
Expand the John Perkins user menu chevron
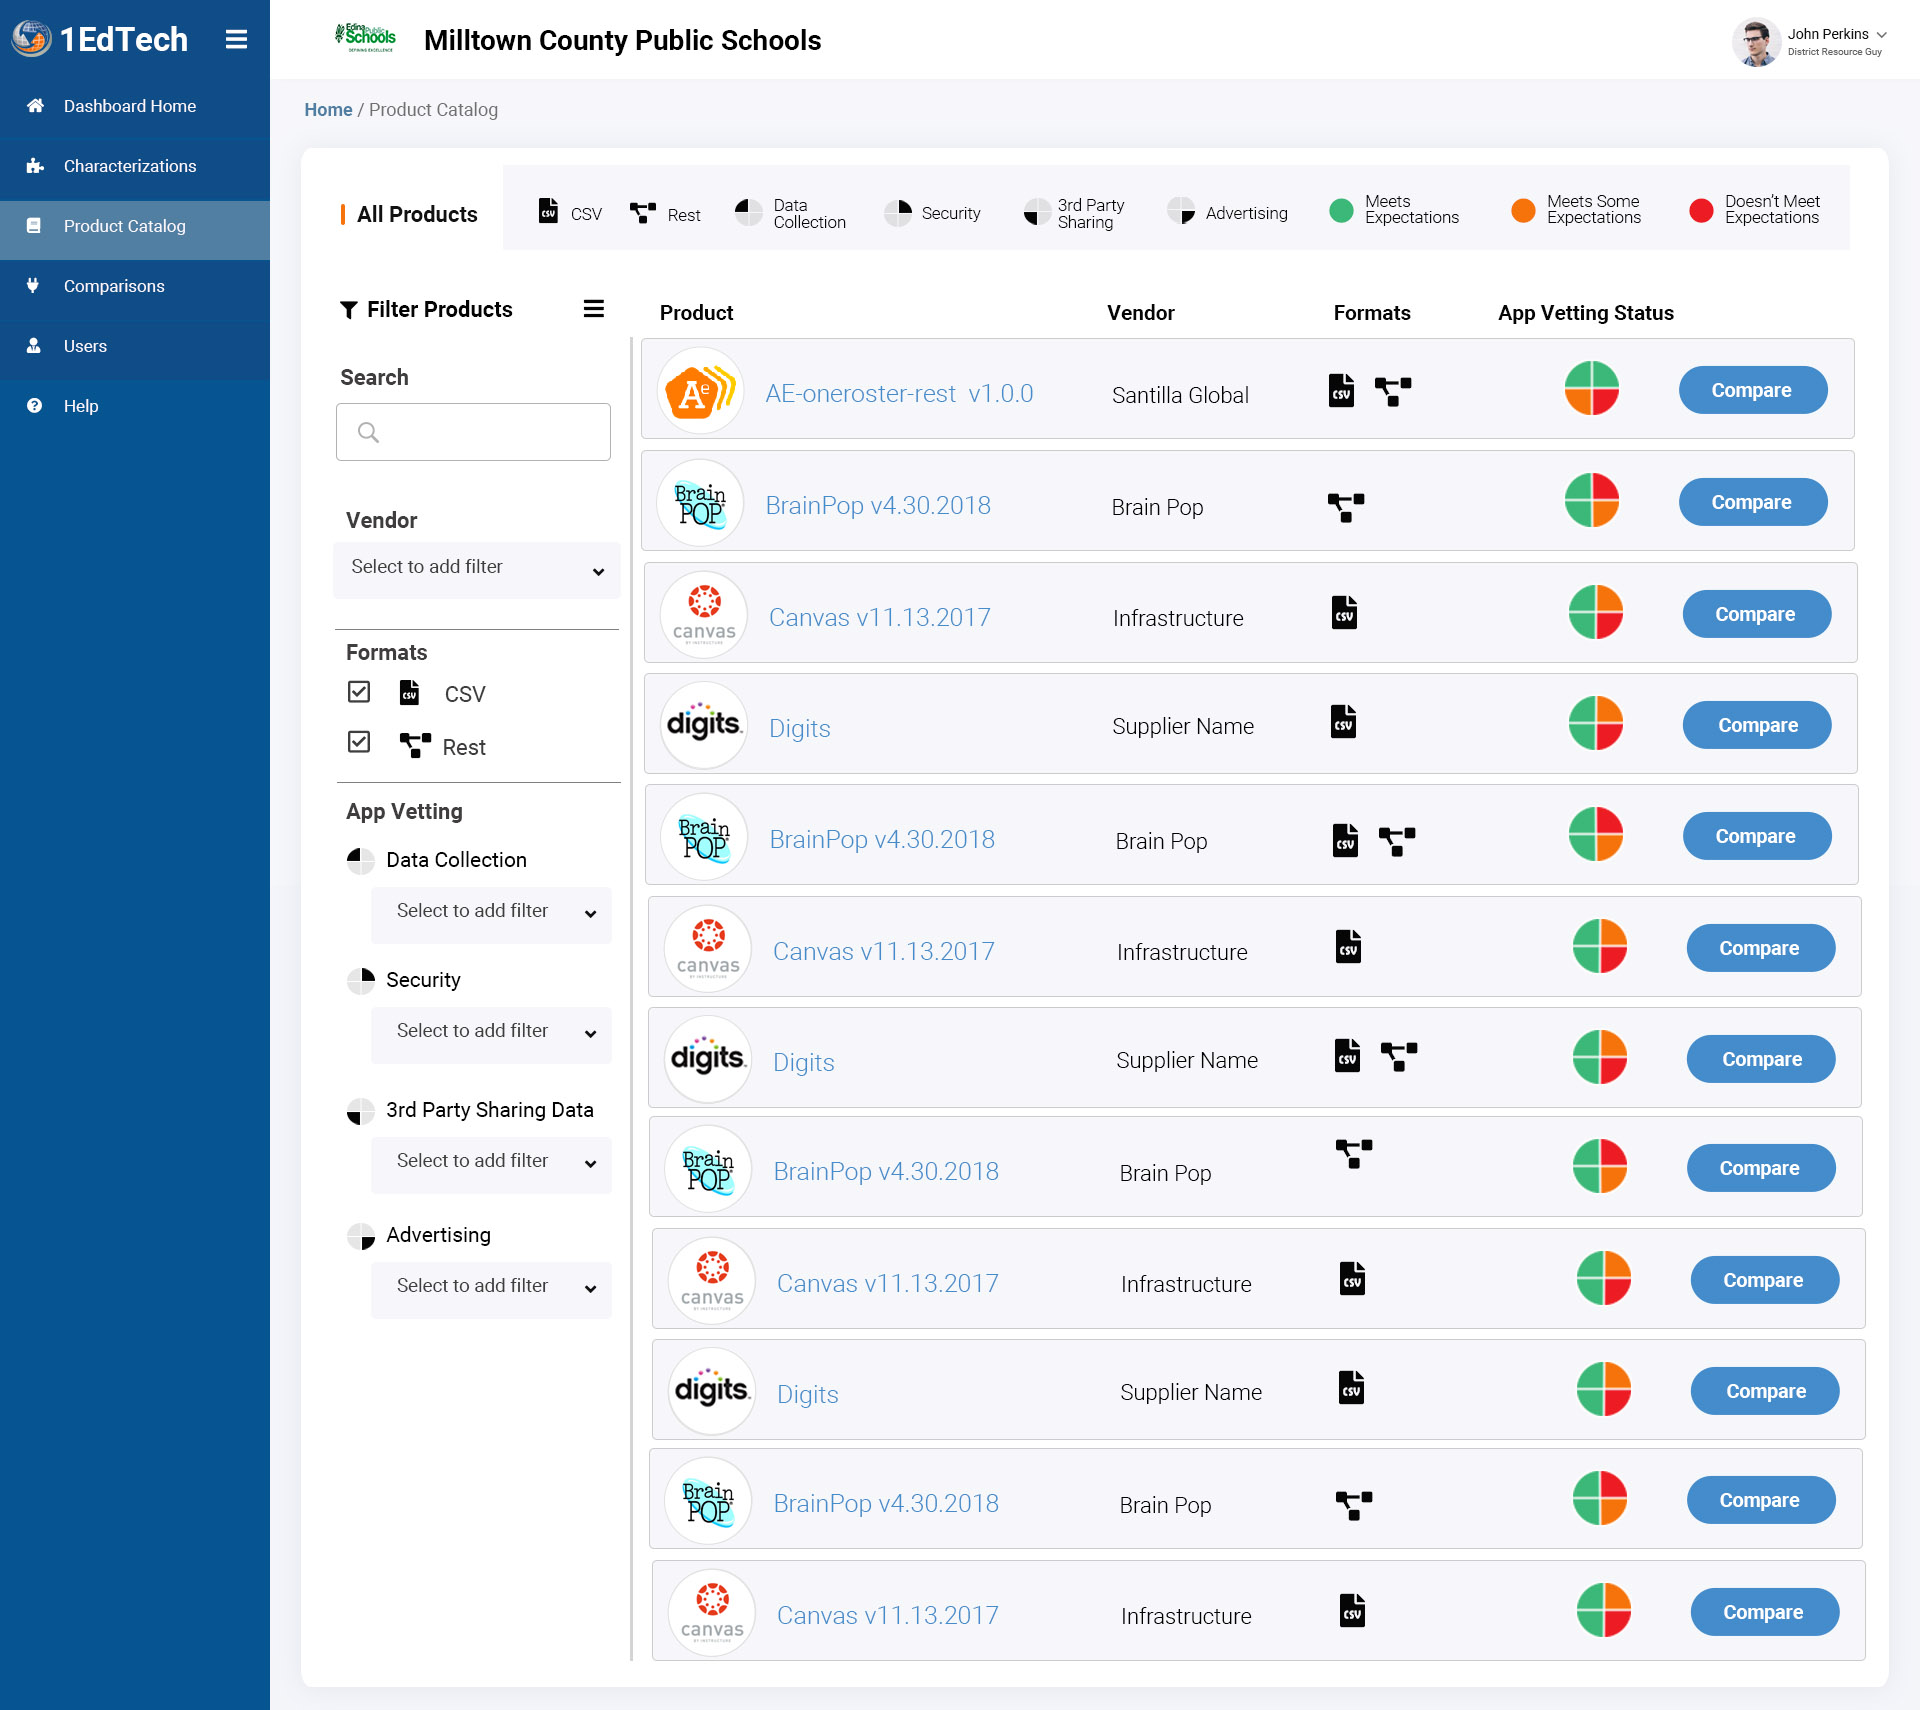pyautogui.click(x=1882, y=35)
